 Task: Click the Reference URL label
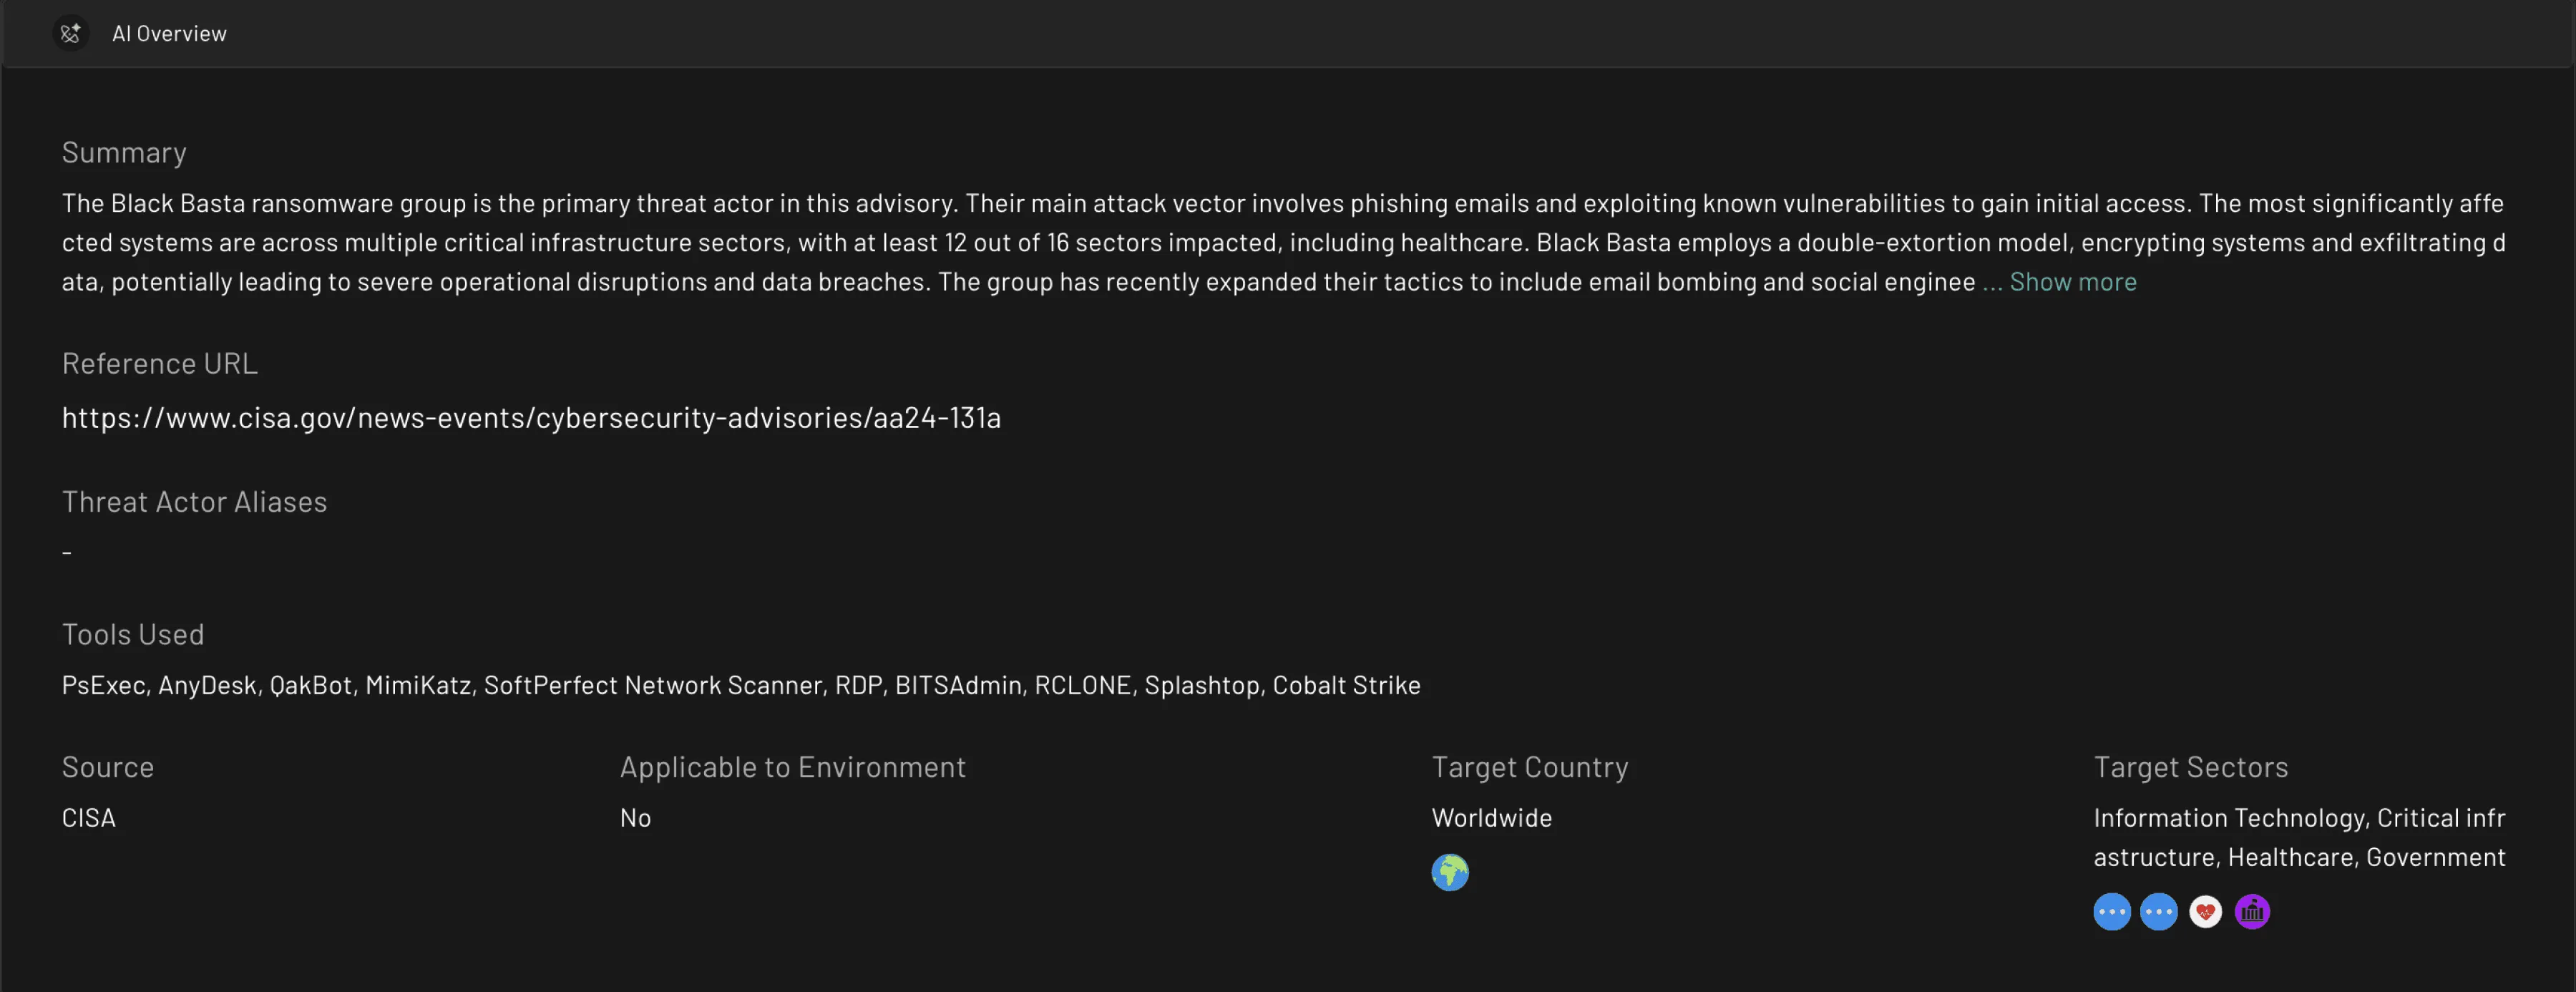pyautogui.click(x=160, y=363)
